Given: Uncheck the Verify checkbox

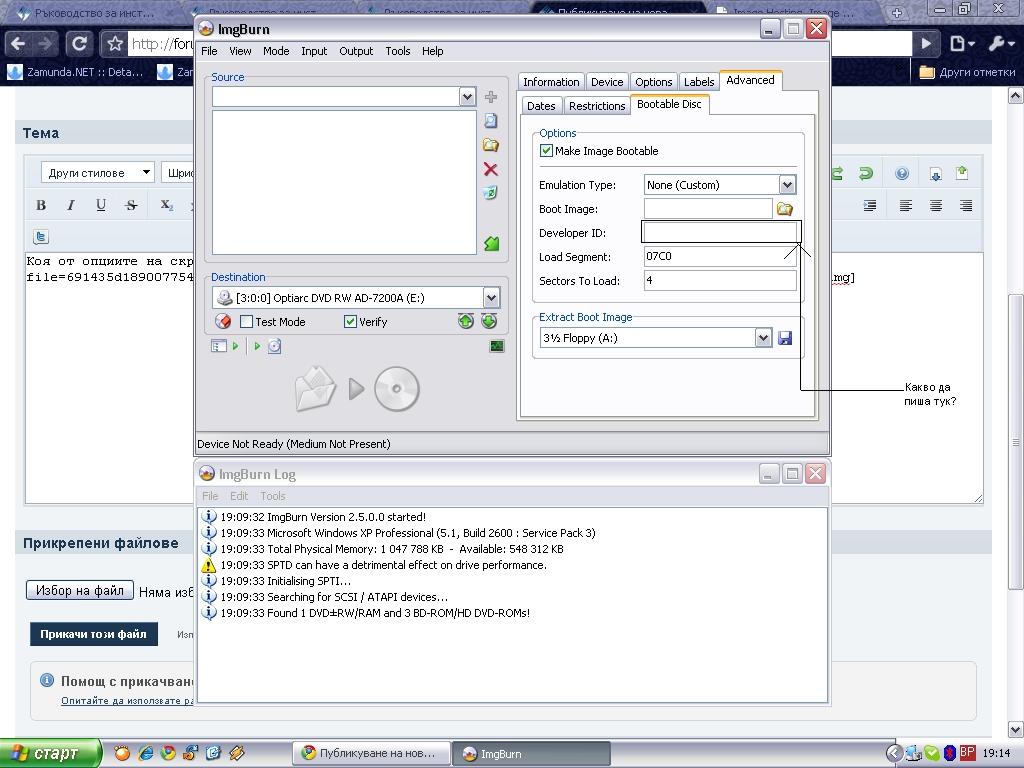Looking at the screenshot, I should (x=350, y=322).
